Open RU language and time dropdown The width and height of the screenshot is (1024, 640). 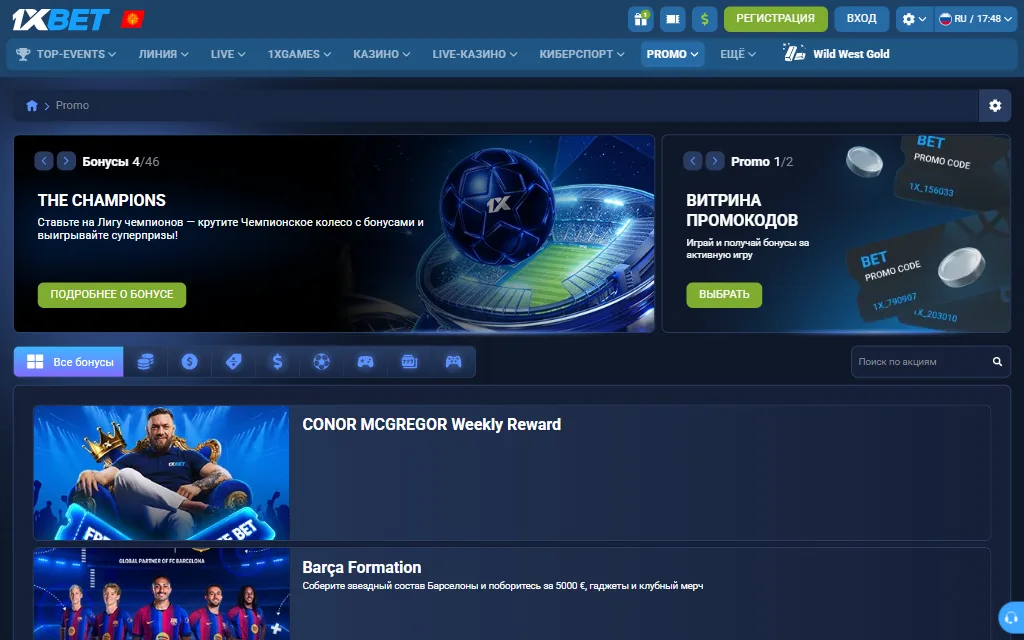click(975, 19)
